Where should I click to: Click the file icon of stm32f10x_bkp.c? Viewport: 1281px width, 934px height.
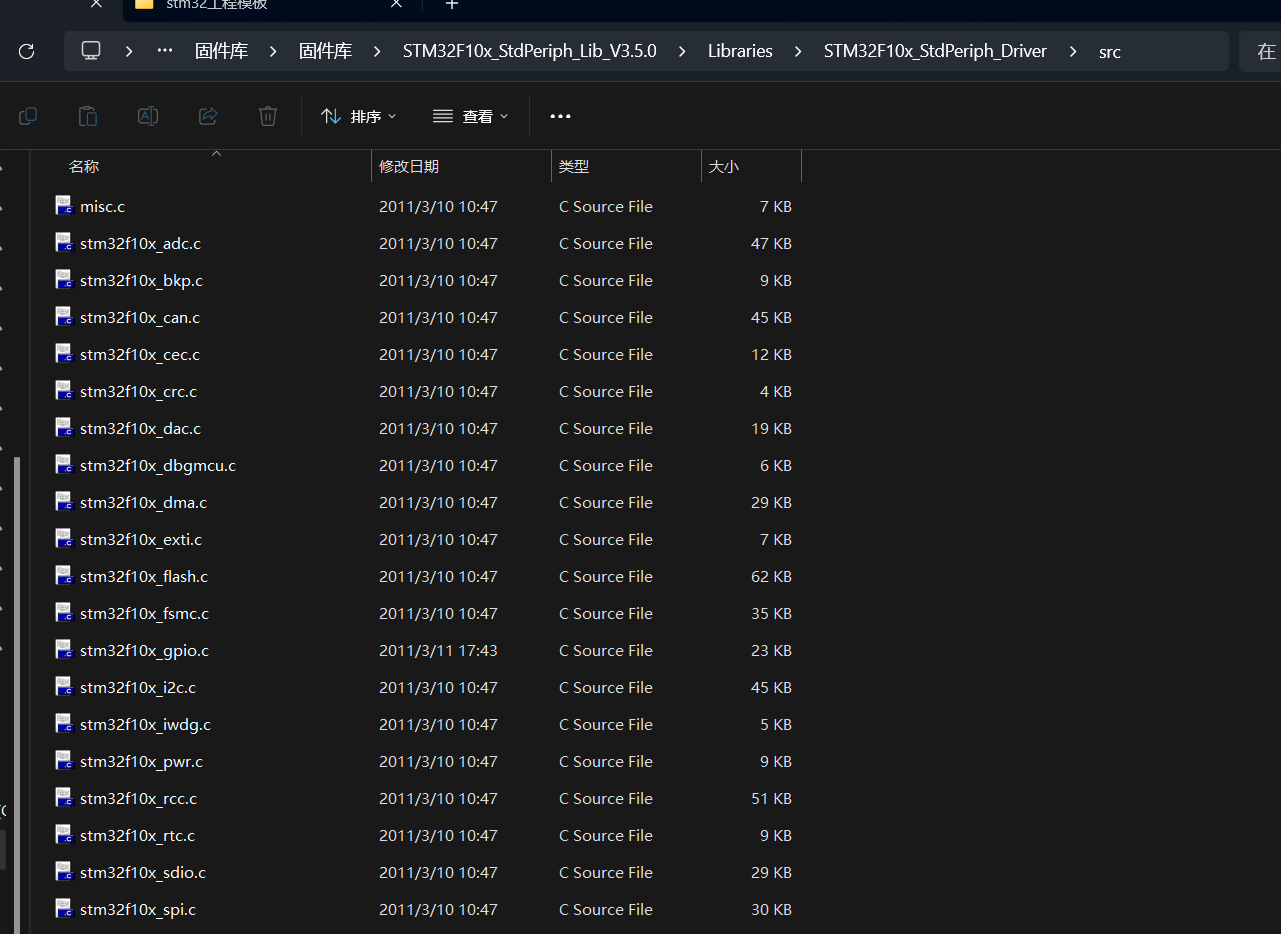(64, 280)
